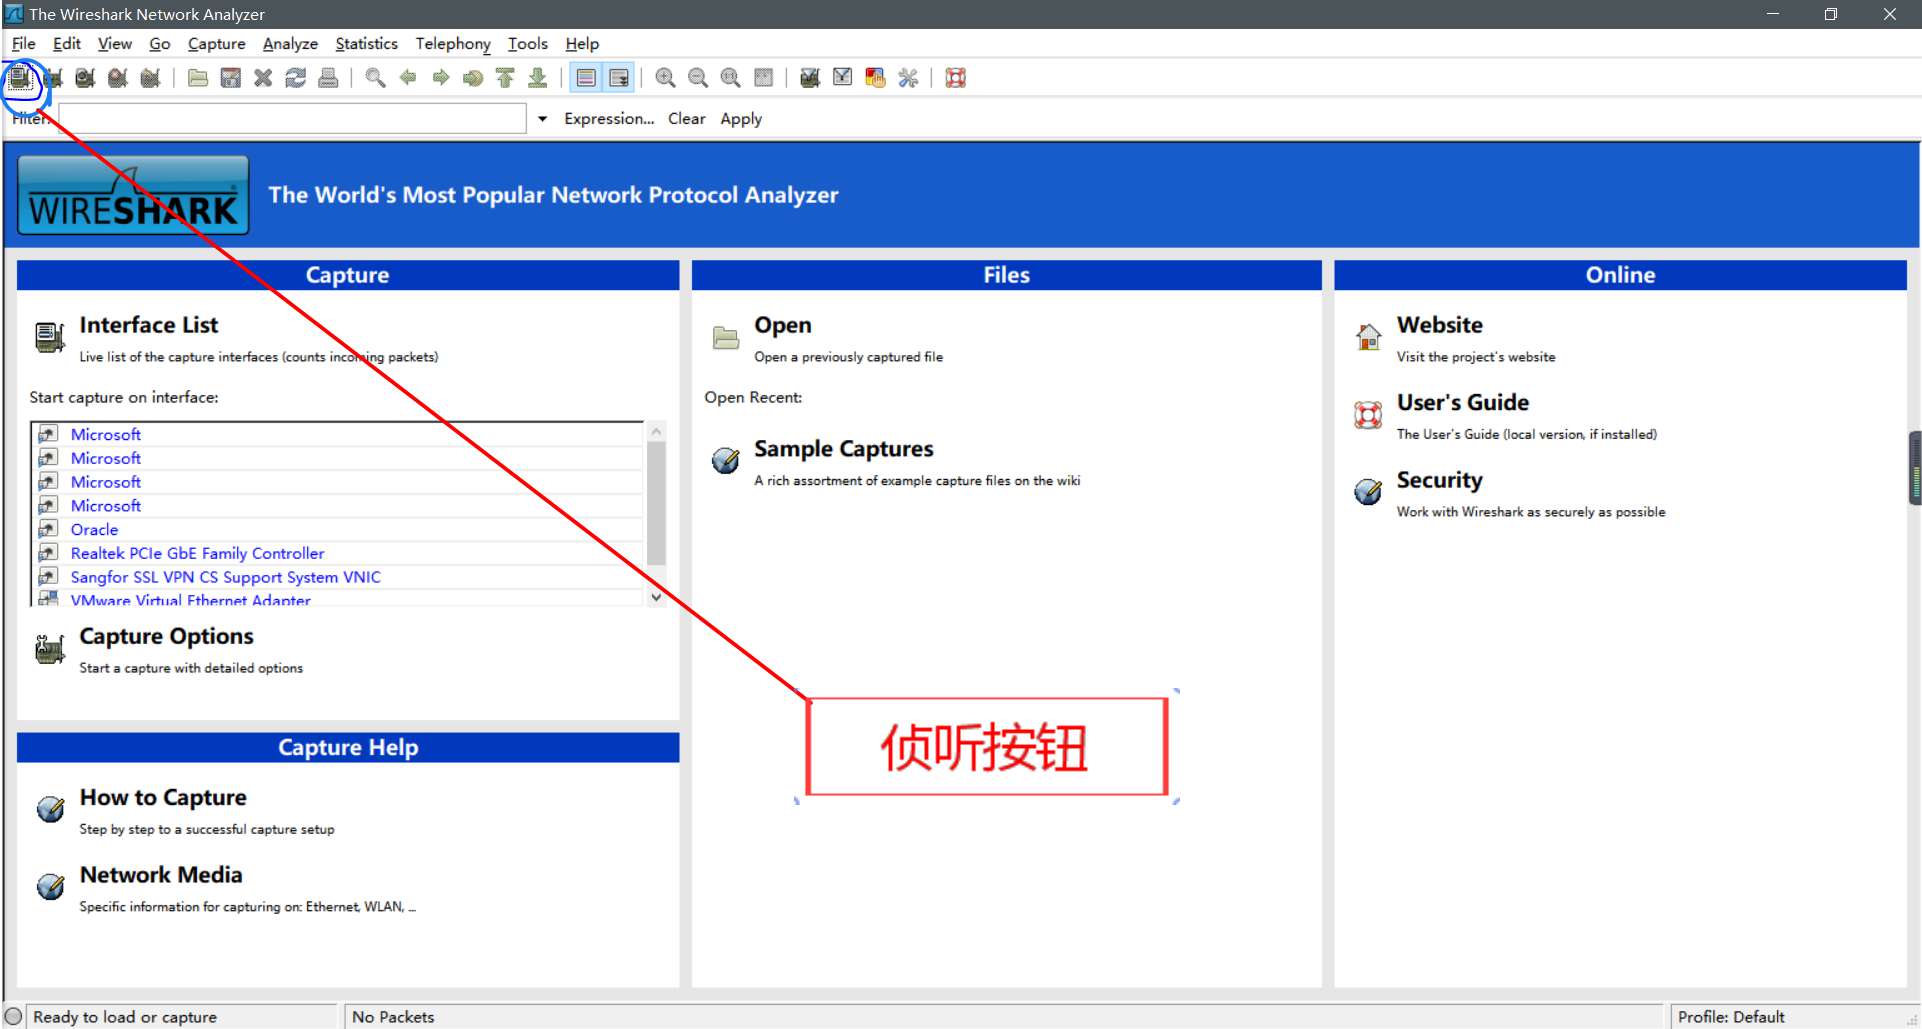Toggle auto scroll in live capture

pyautogui.click(x=619, y=78)
